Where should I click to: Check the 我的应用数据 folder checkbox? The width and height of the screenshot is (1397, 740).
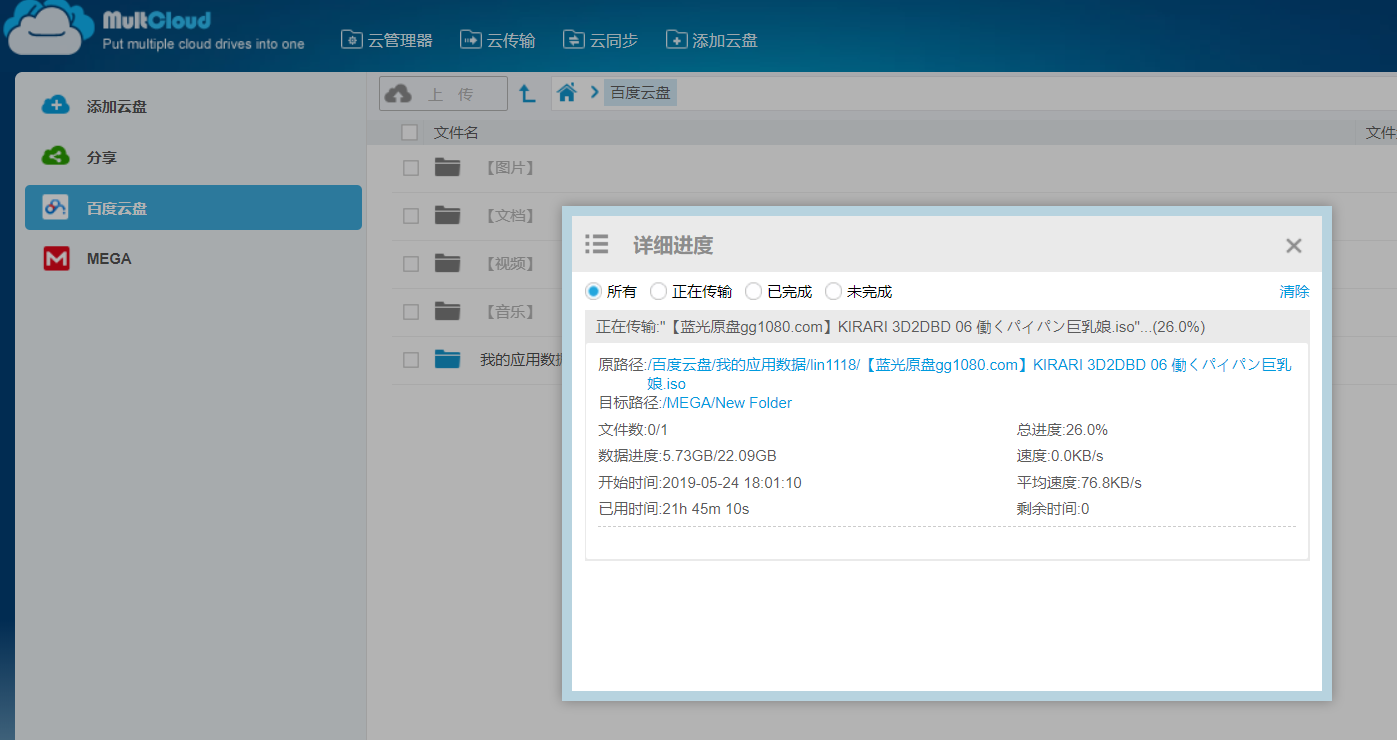coord(411,360)
